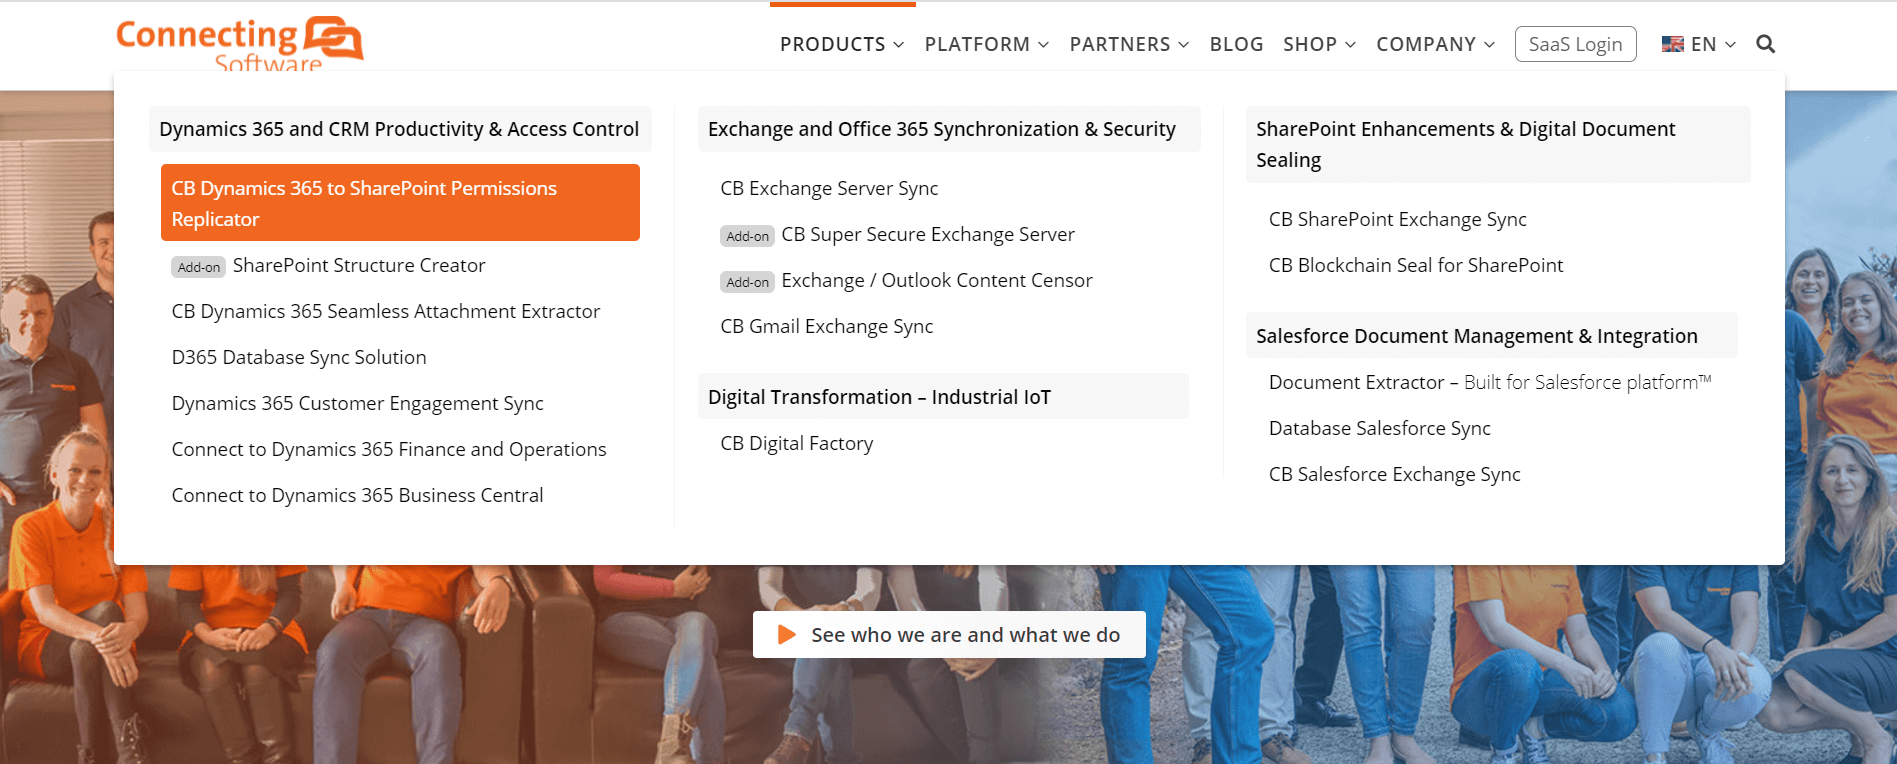Expand the SHOP chevron
This screenshot has width=1897, height=764.
point(1350,45)
